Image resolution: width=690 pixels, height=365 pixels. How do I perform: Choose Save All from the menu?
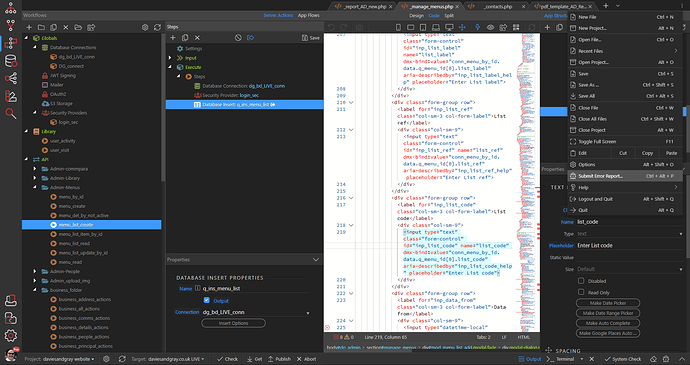(x=624, y=96)
